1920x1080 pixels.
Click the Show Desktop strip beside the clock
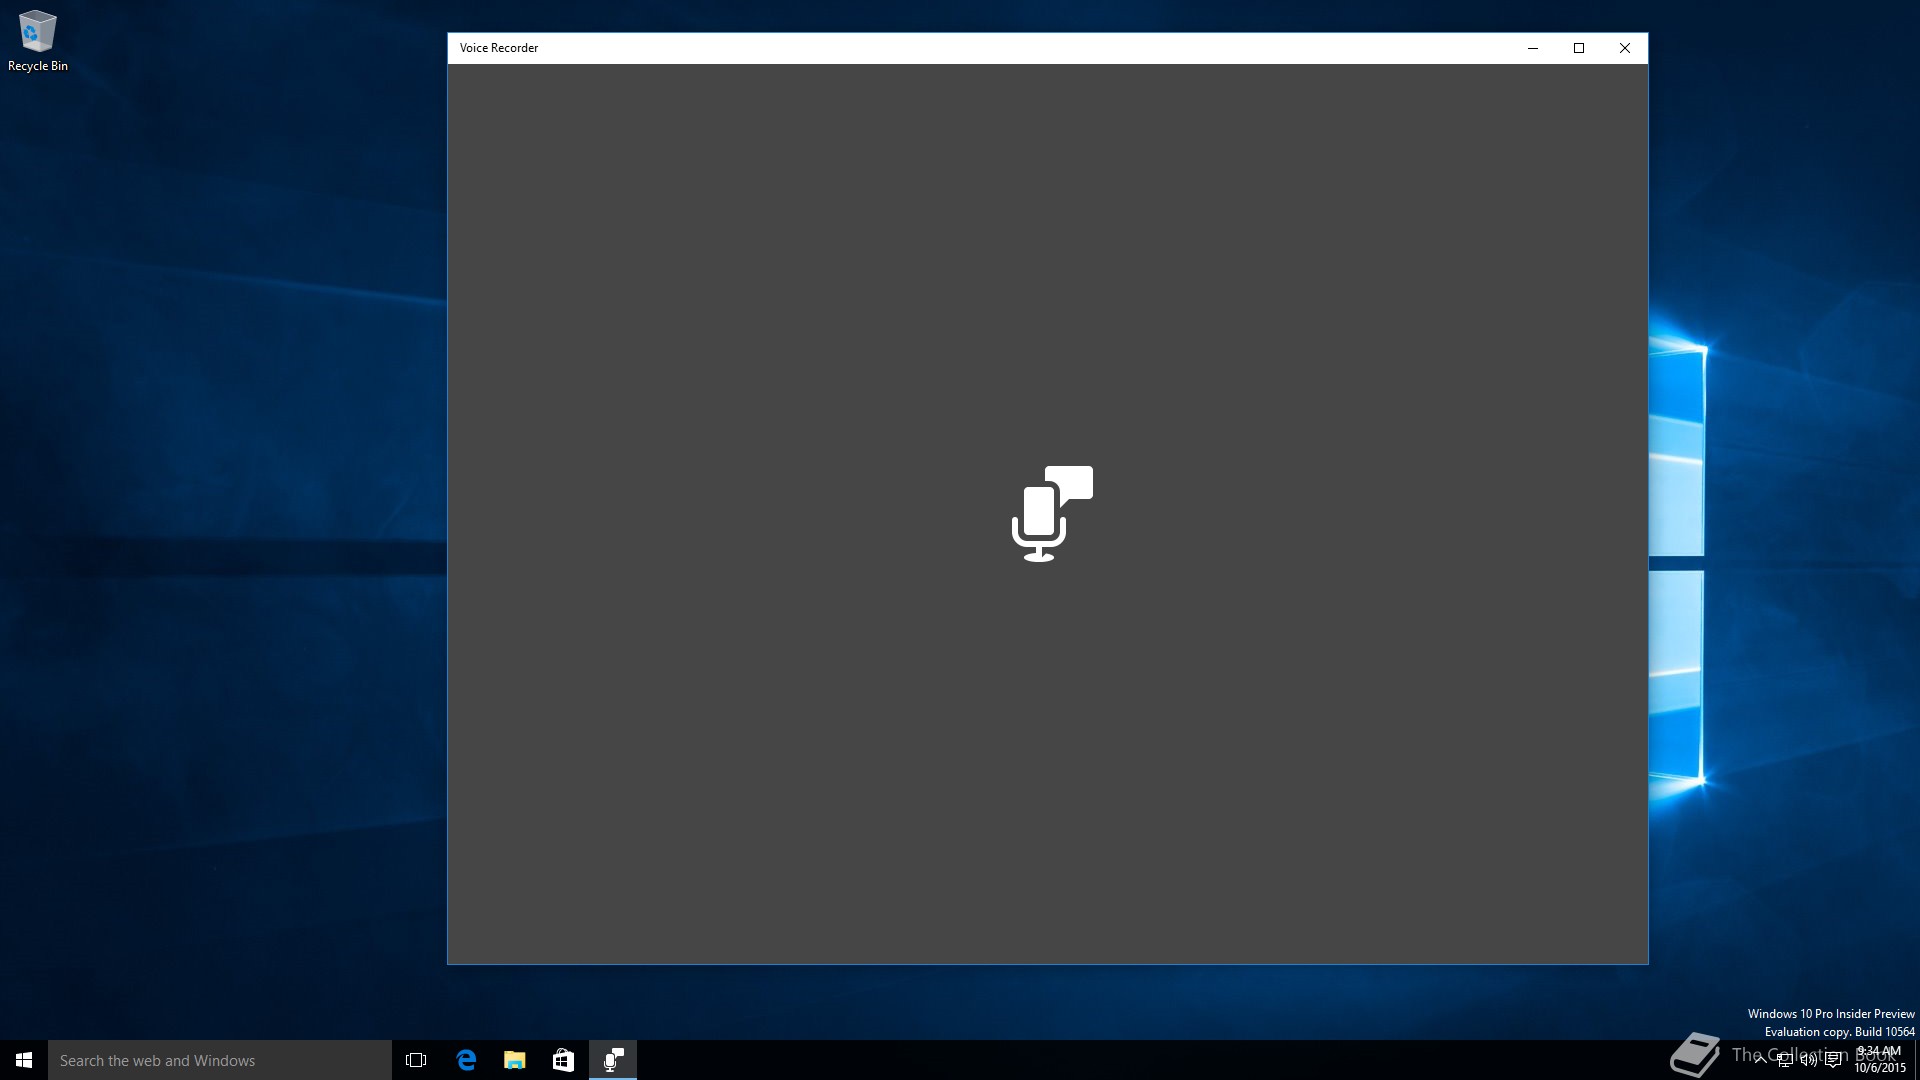(x=1916, y=1060)
